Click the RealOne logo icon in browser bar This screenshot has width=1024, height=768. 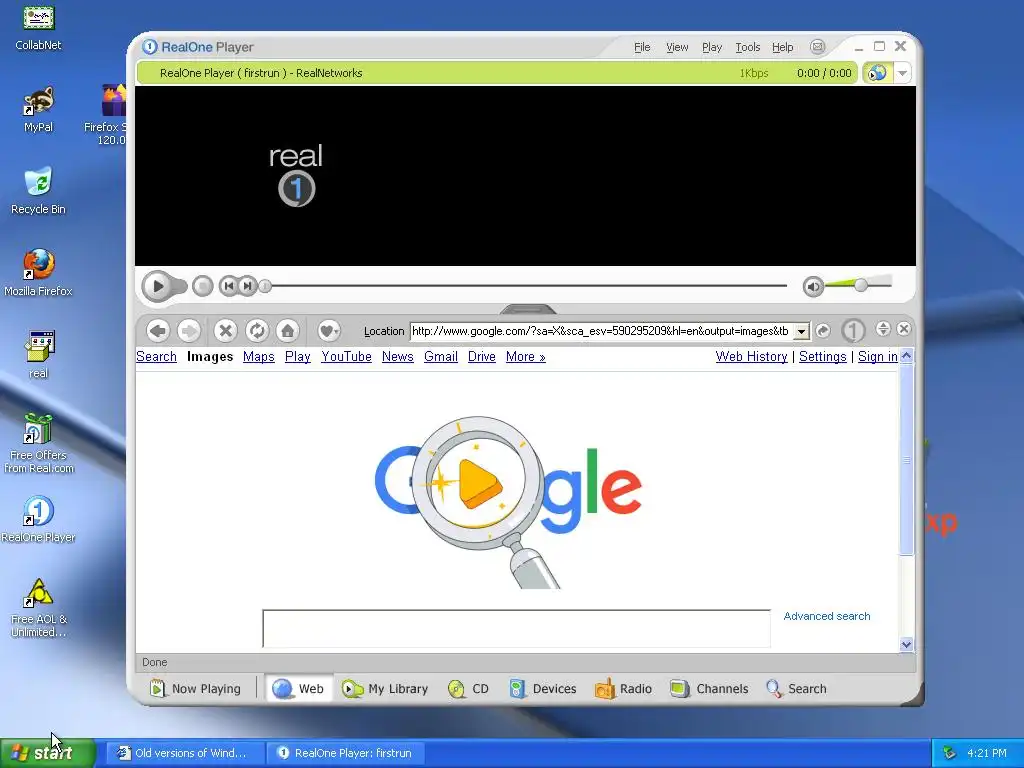(x=852, y=330)
